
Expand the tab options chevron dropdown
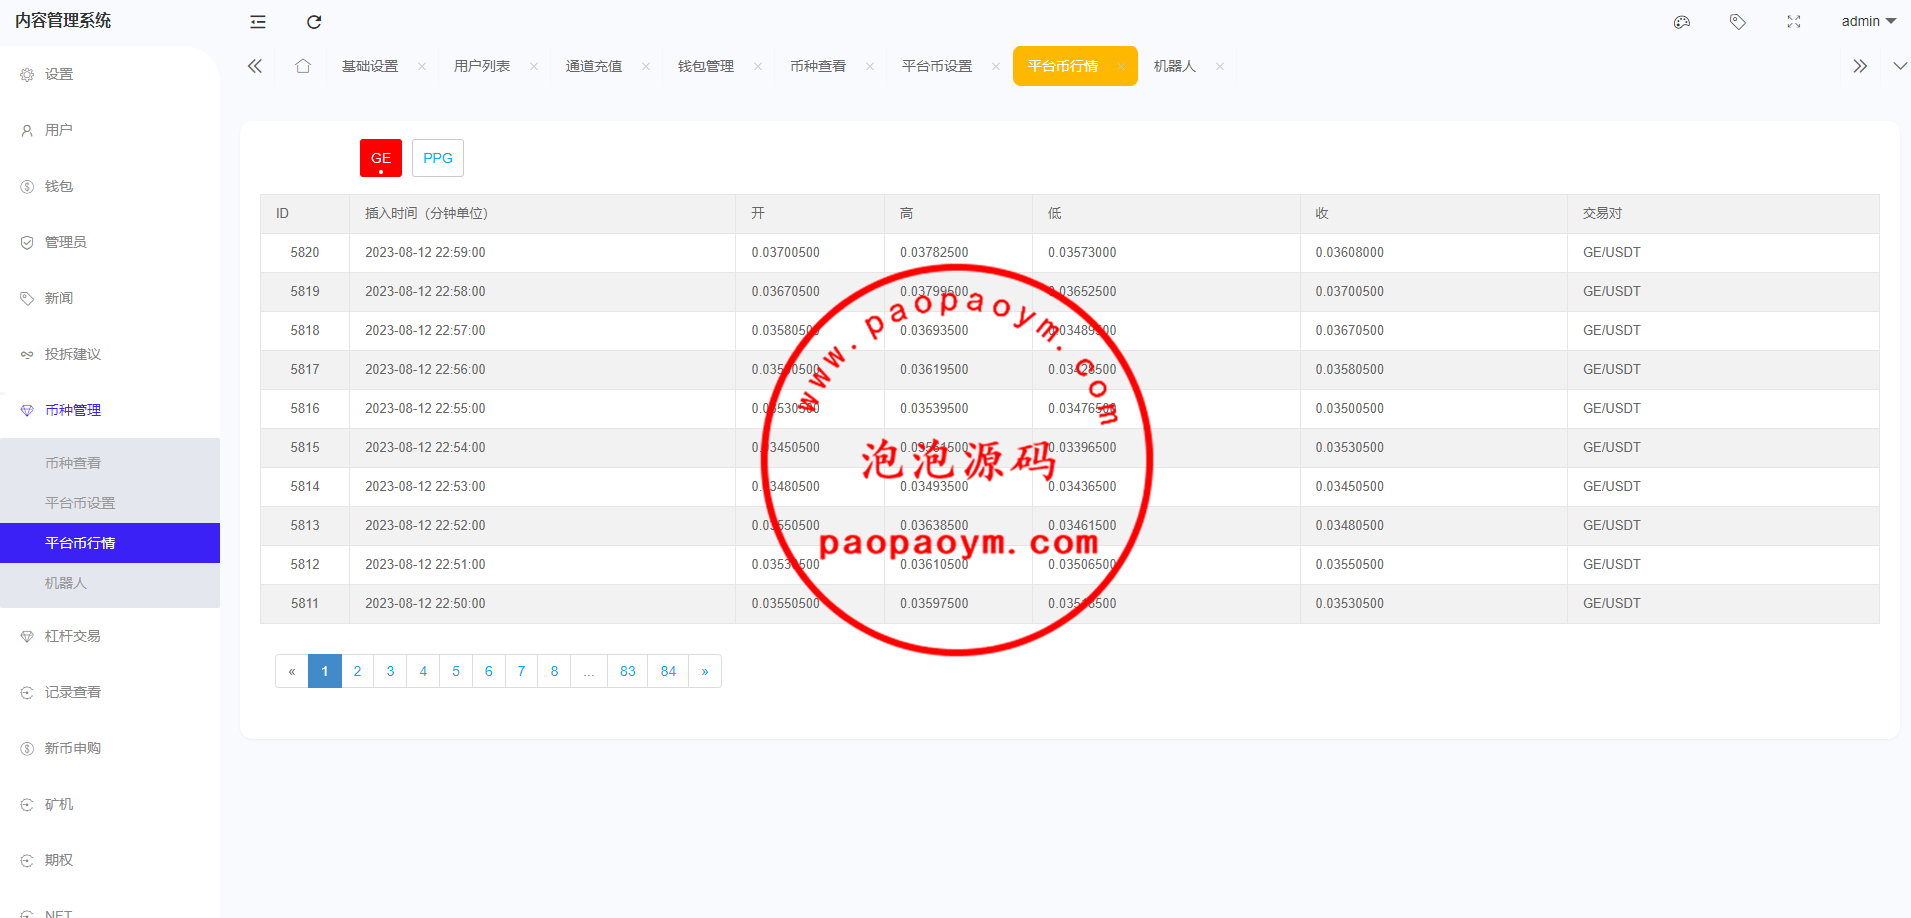(x=1900, y=66)
